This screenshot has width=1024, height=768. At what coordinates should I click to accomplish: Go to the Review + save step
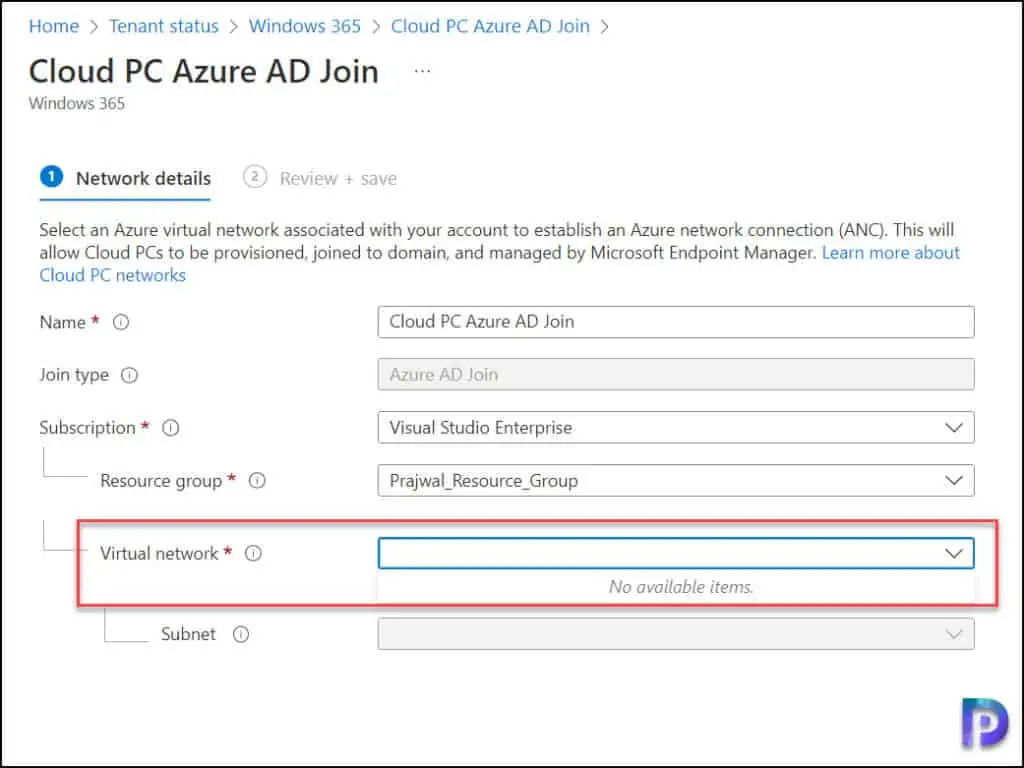pos(320,178)
